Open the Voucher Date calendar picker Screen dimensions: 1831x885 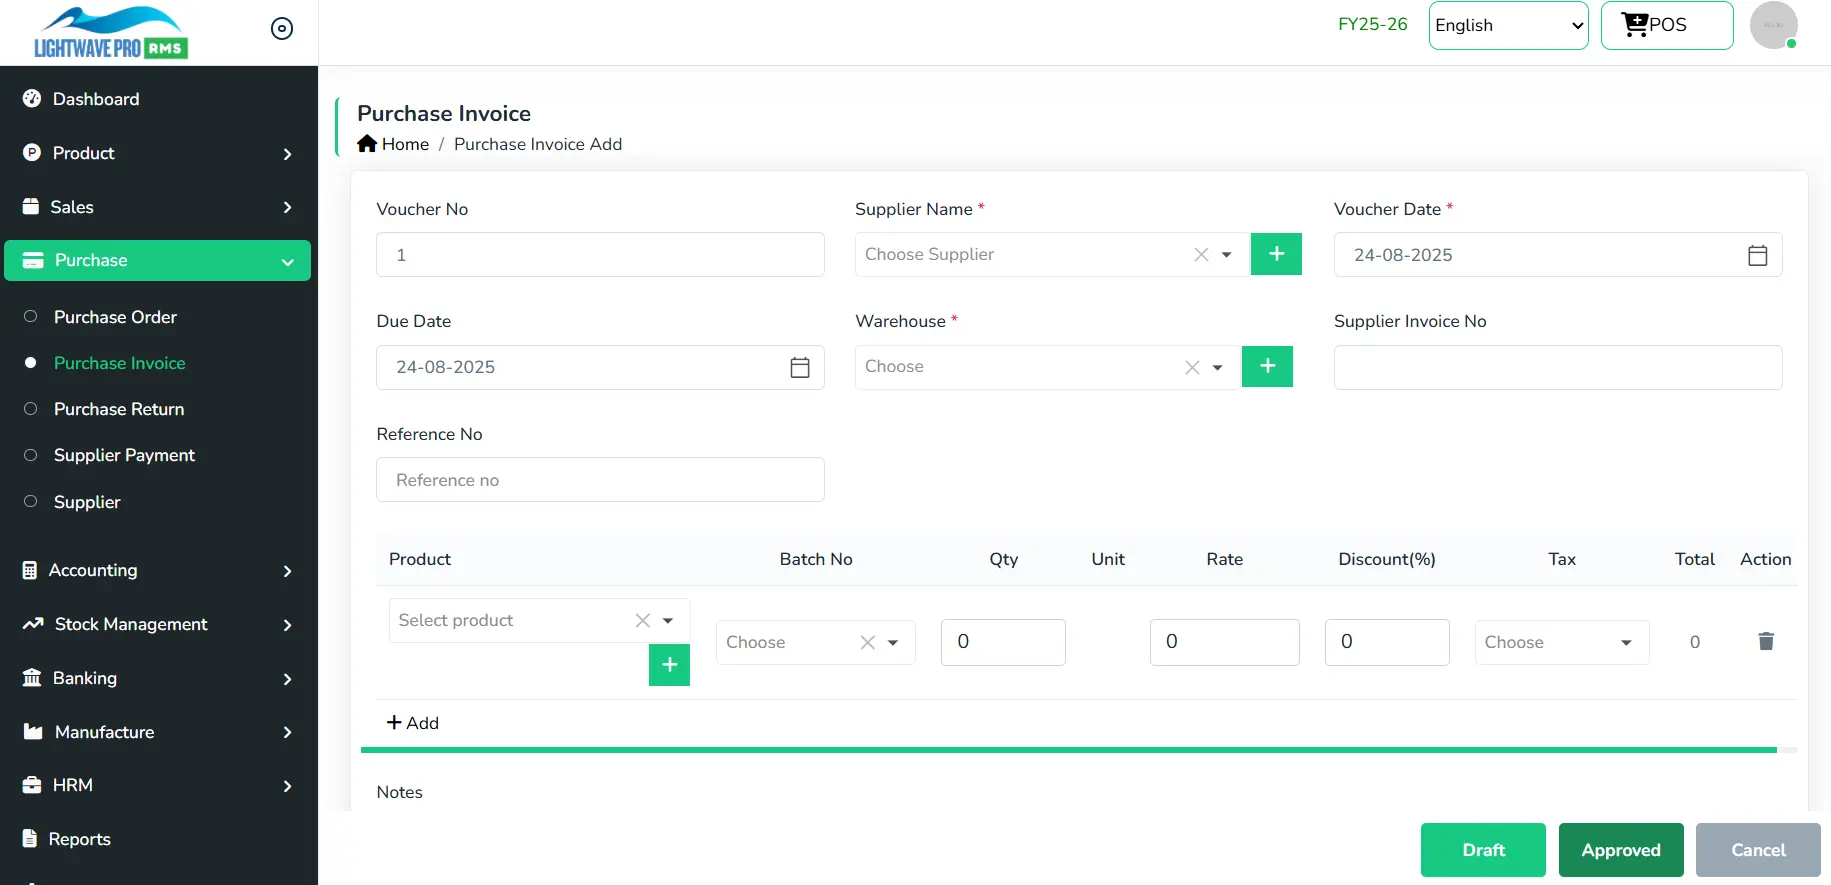coord(1757,255)
